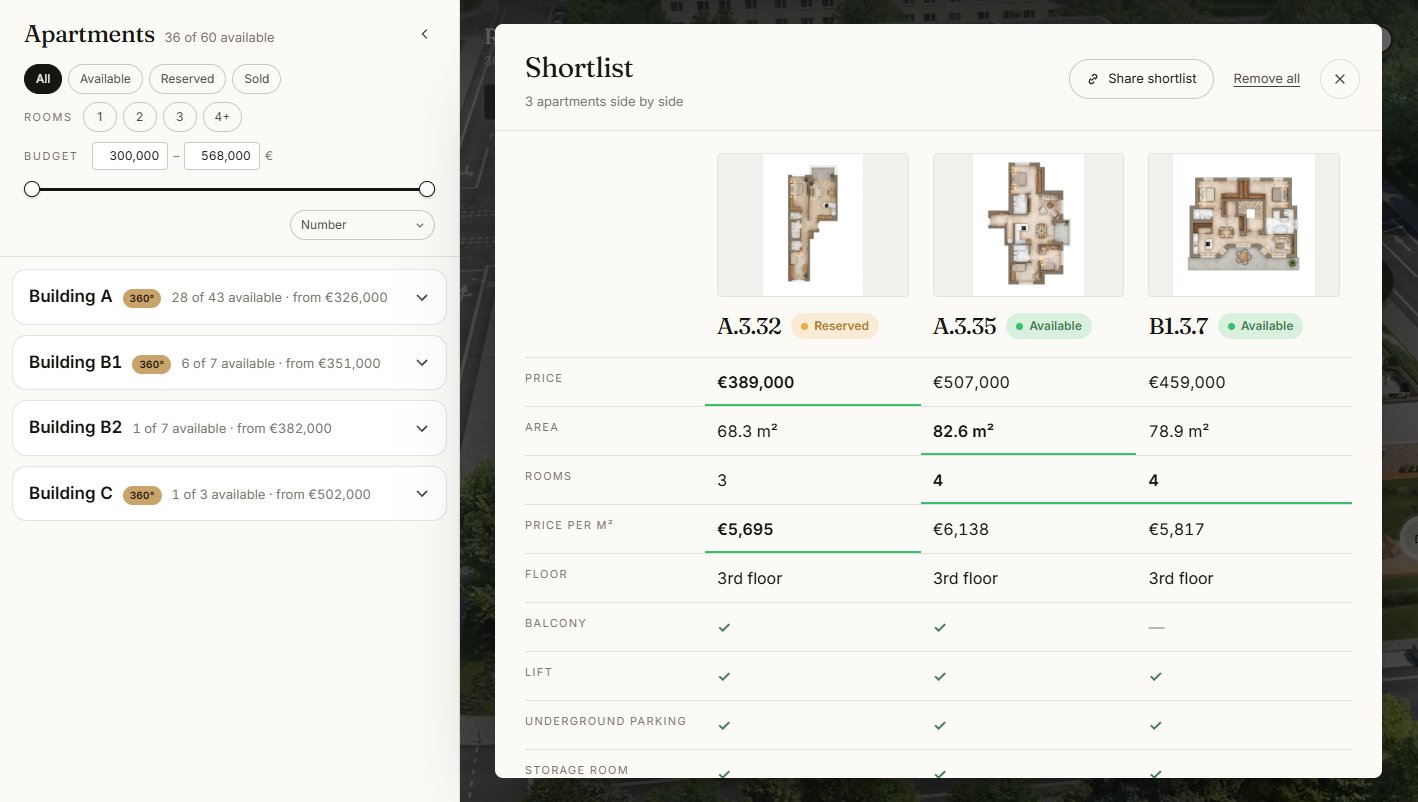Image resolution: width=1418 pixels, height=802 pixels.
Task: Click the lift checkmark for B1.3.7
Action: (1156, 676)
